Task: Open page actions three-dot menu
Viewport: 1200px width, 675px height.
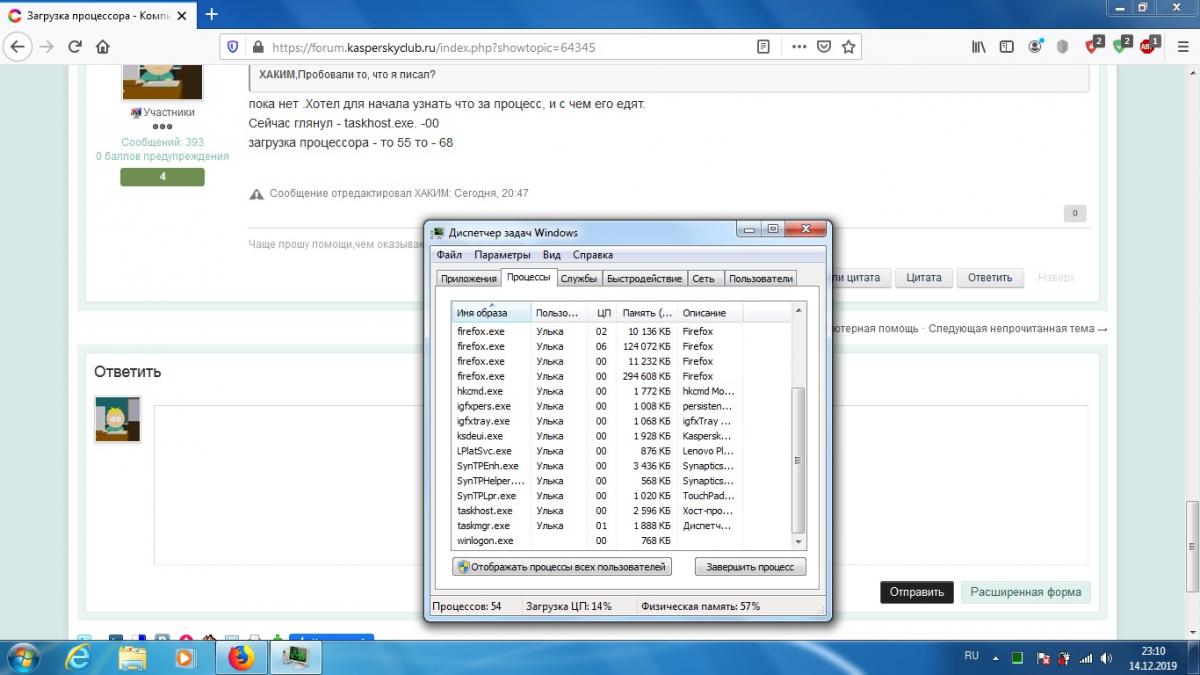Action: tap(799, 47)
